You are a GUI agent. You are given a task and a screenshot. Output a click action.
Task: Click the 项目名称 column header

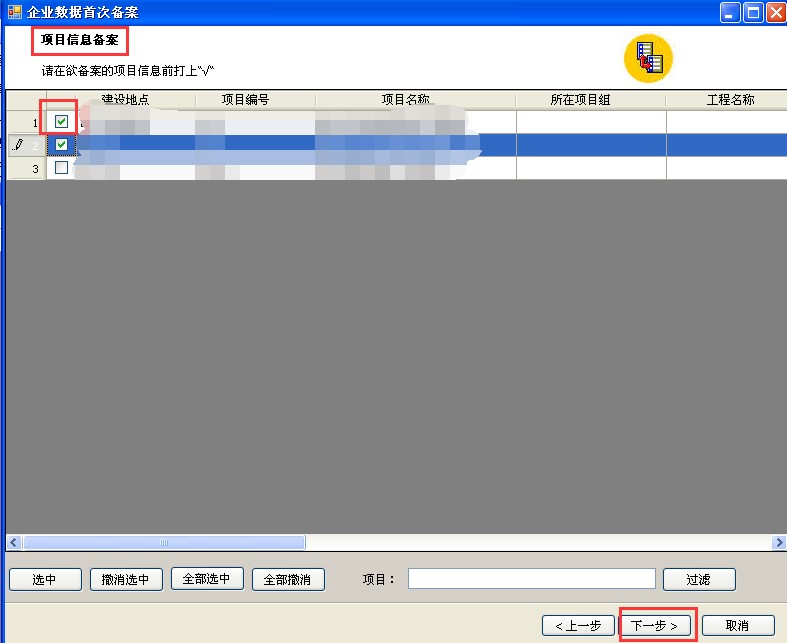[x=405, y=100]
